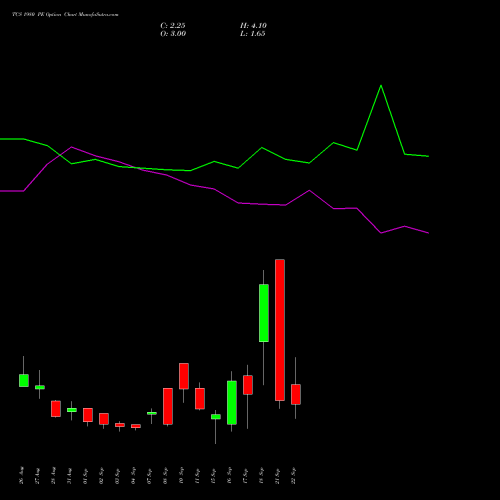The width and height of the screenshot is (500, 500).
Task: Select the high value 'H: 4.10'
Action: tap(253, 26)
